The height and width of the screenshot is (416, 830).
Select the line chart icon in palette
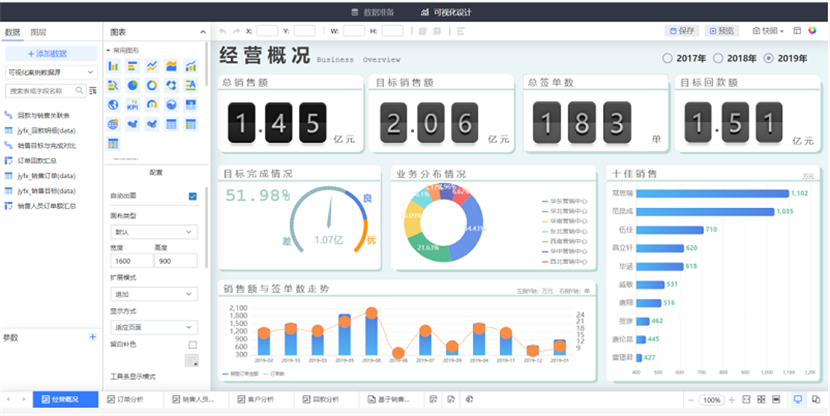point(152,66)
